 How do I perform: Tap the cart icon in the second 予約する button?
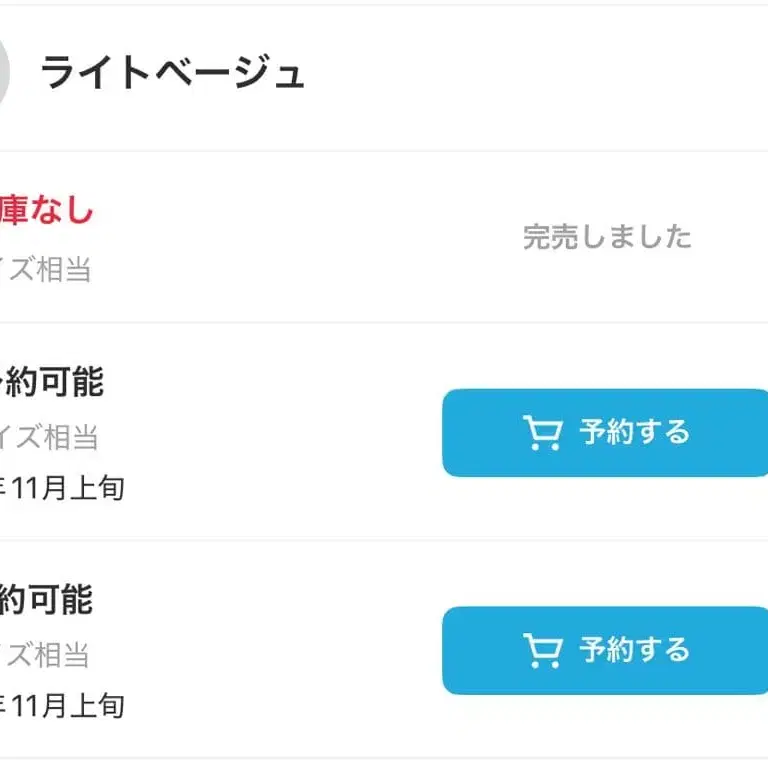pyautogui.click(x=542, y=651)
